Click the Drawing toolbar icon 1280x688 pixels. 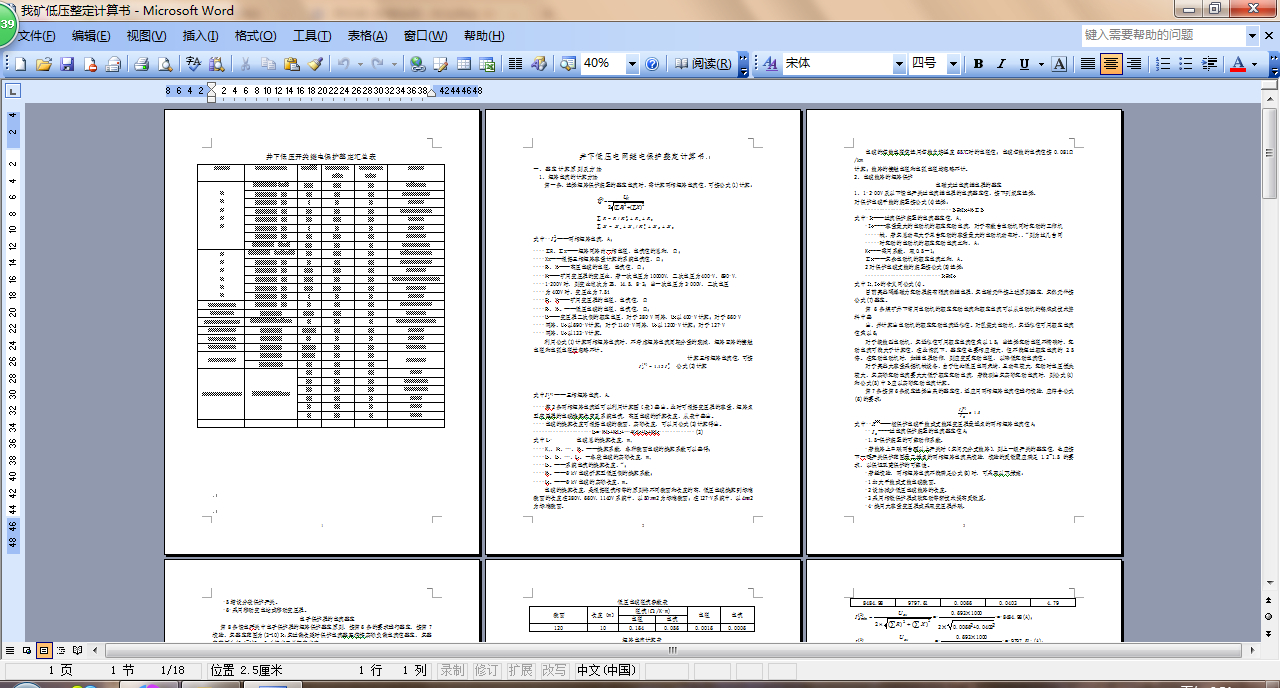(x=538, y=64)
